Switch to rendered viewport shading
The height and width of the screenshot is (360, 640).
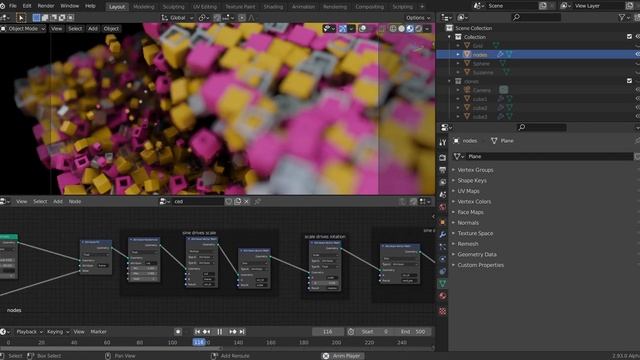[x=418, y=29]
